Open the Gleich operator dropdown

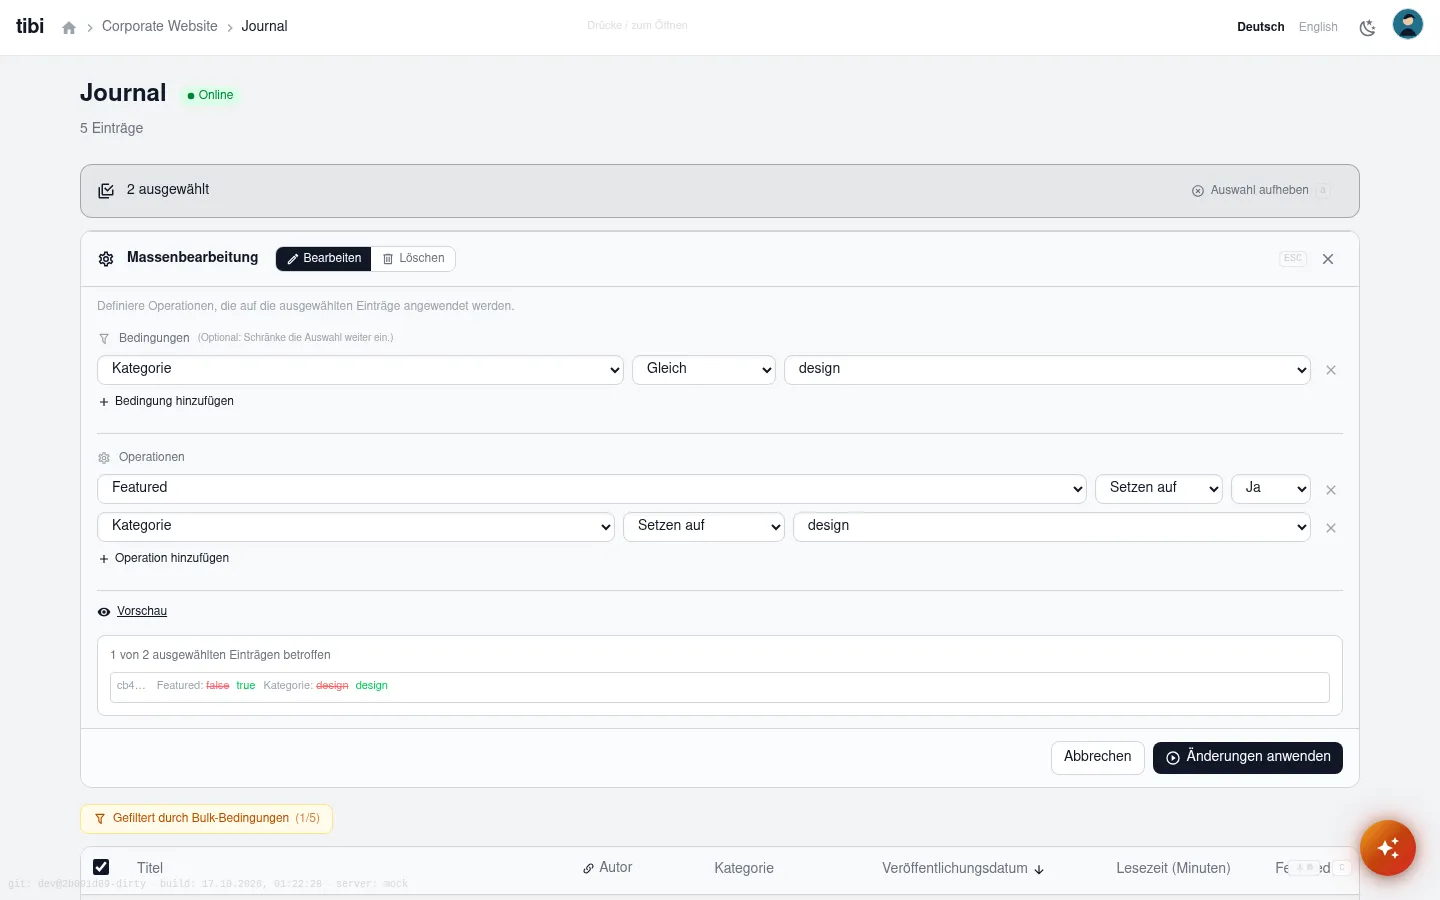704,370
